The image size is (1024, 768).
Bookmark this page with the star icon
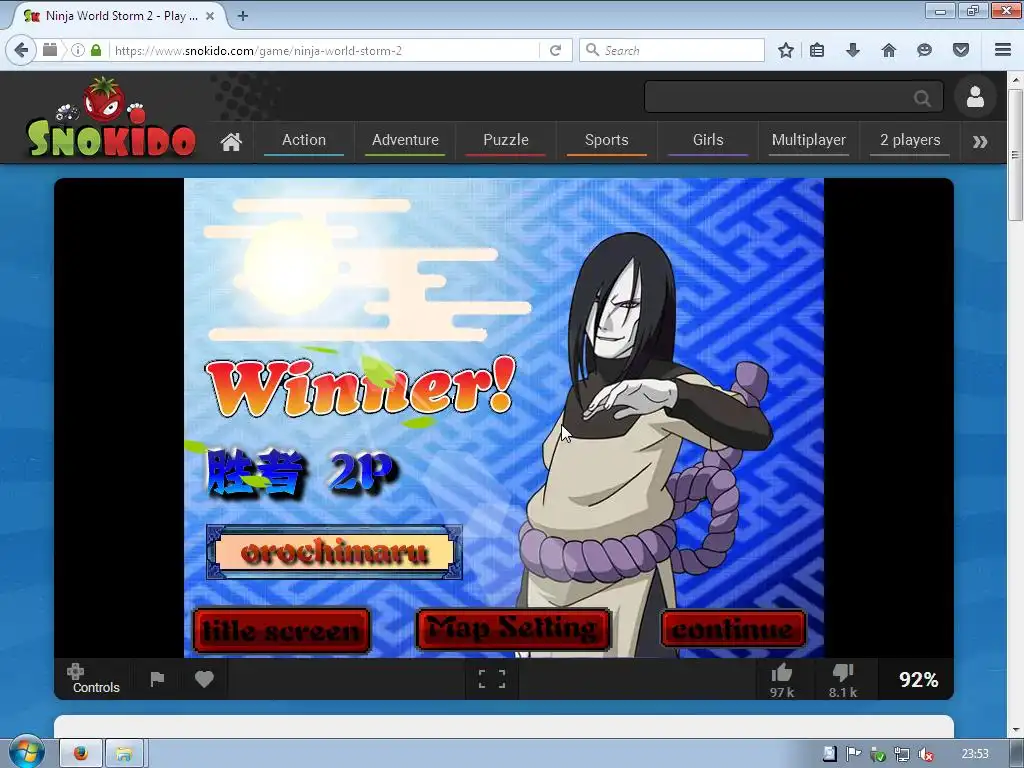click(786, 50)
